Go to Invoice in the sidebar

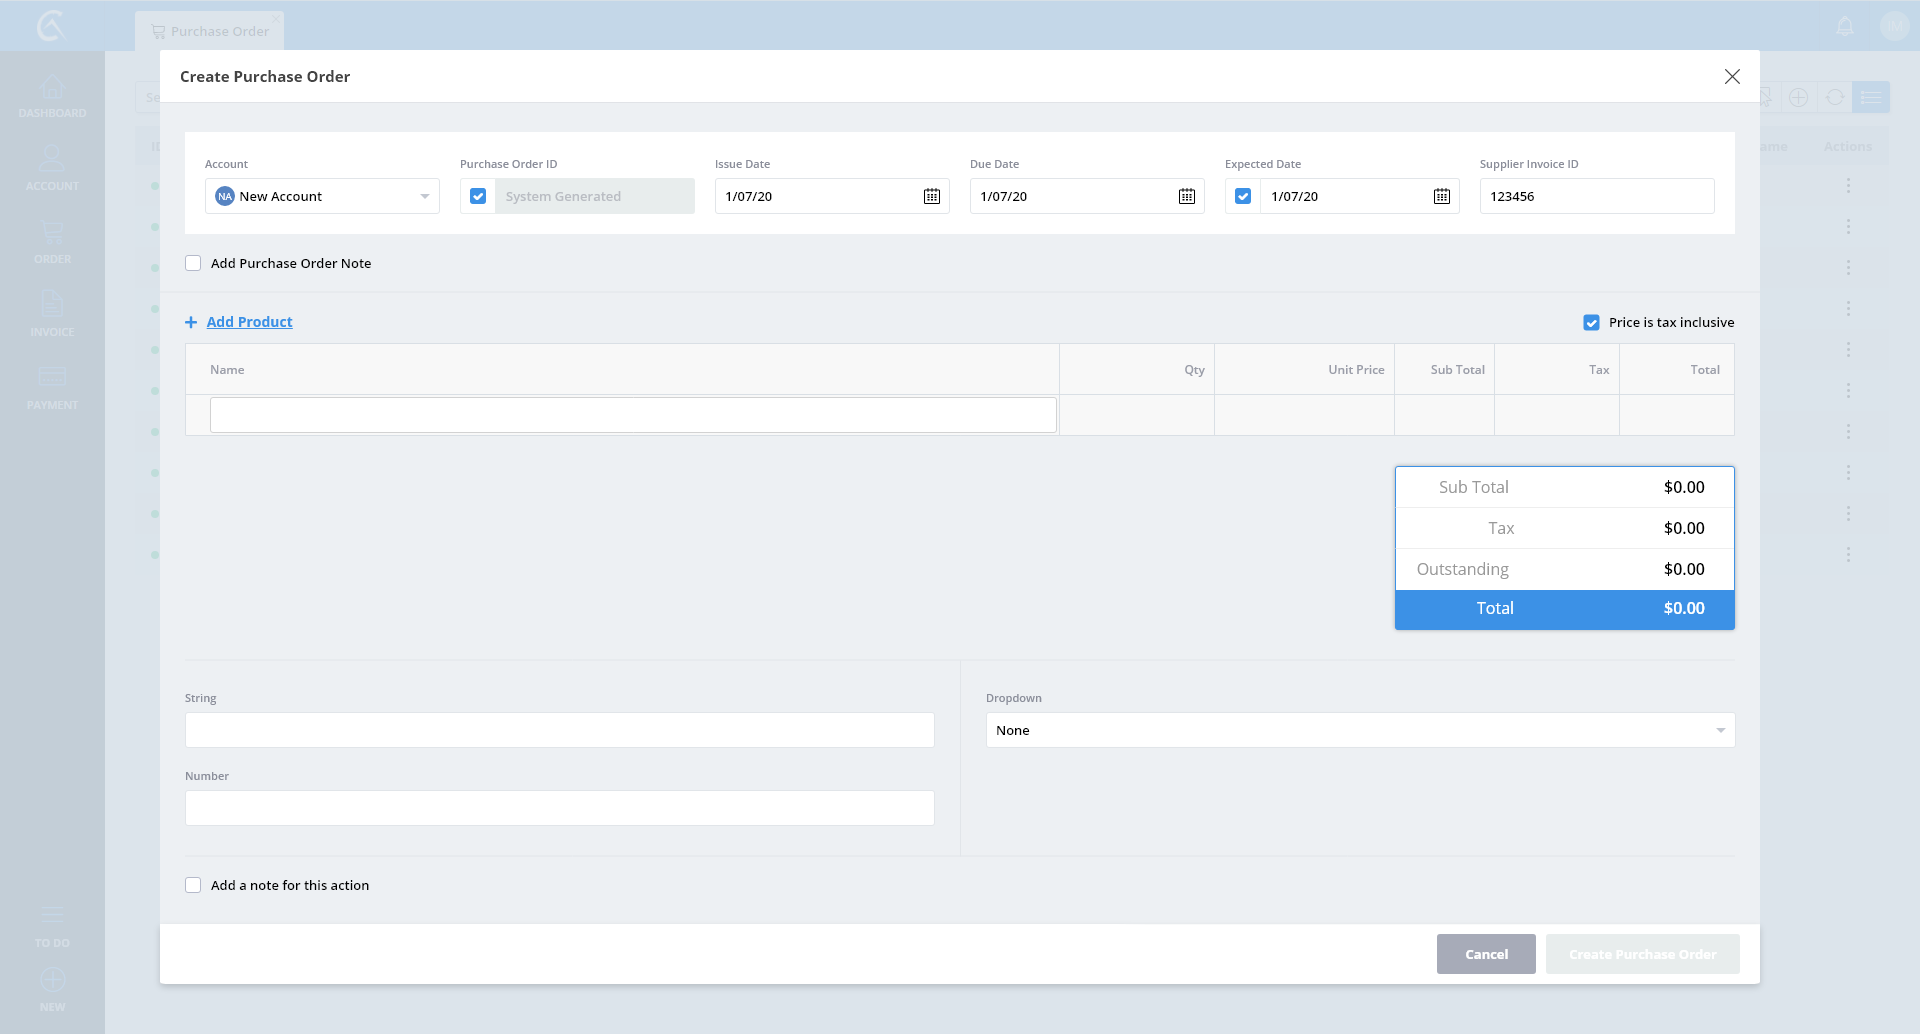pyautogui.click(x=52, y=314)
